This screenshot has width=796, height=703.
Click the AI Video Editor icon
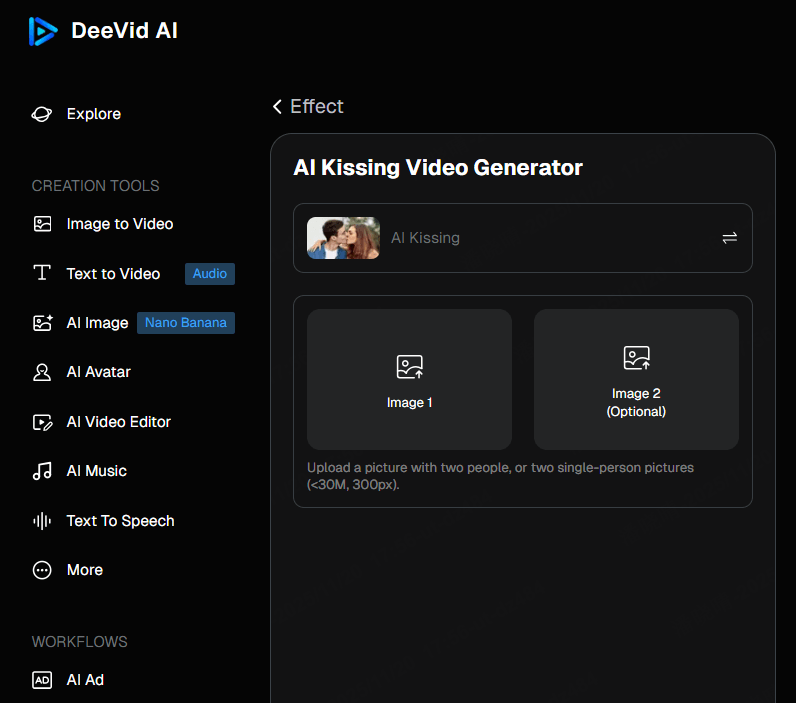43,422
